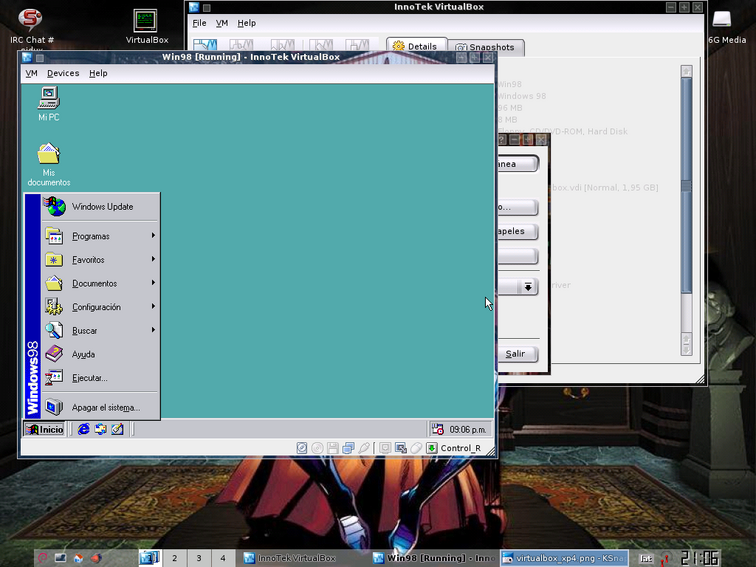Click the button ending in 'apeles'

tap(518, 231)
